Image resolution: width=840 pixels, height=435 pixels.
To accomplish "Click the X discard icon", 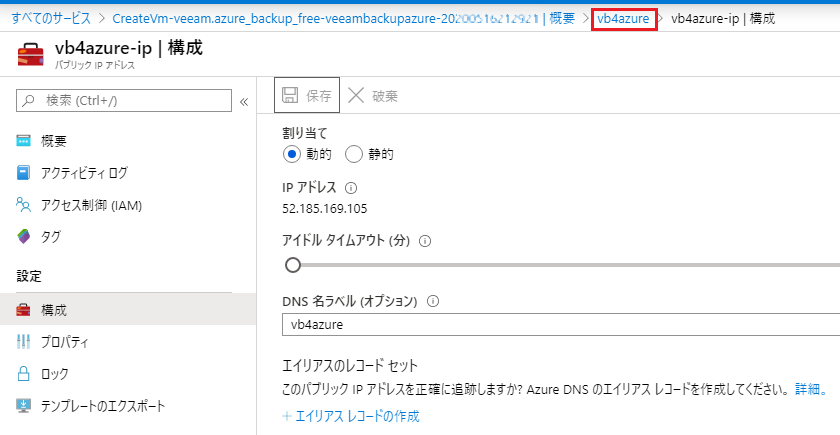I will [x=356, y=95].
